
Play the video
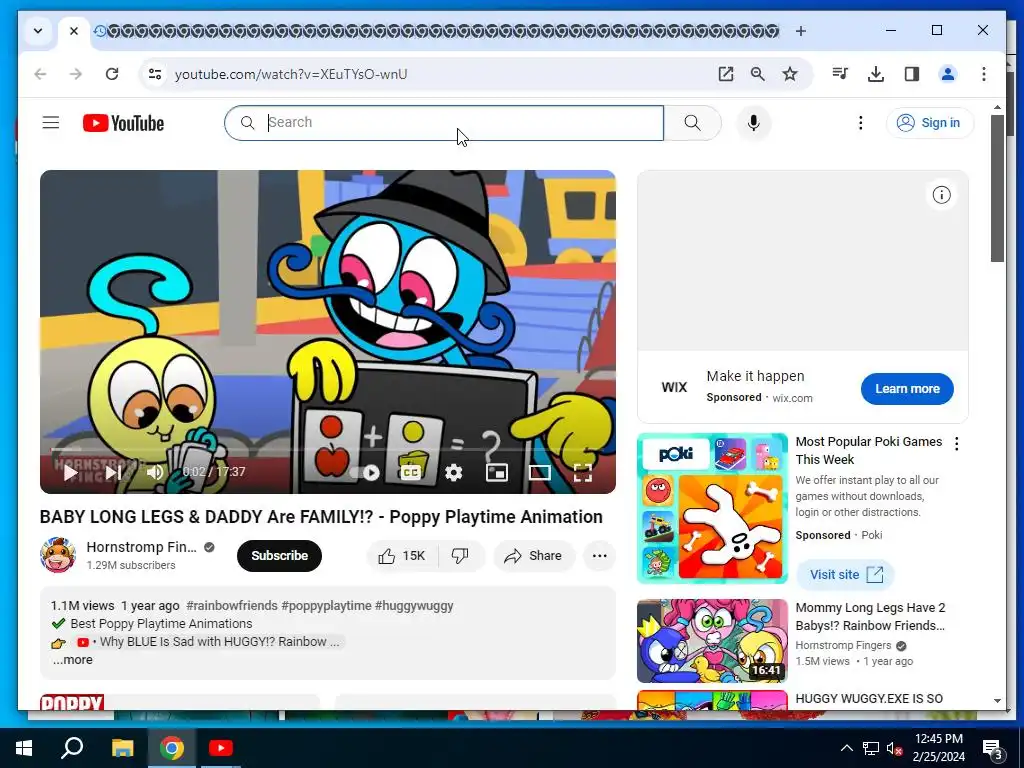pyautogui.click(x=70, y=472)
